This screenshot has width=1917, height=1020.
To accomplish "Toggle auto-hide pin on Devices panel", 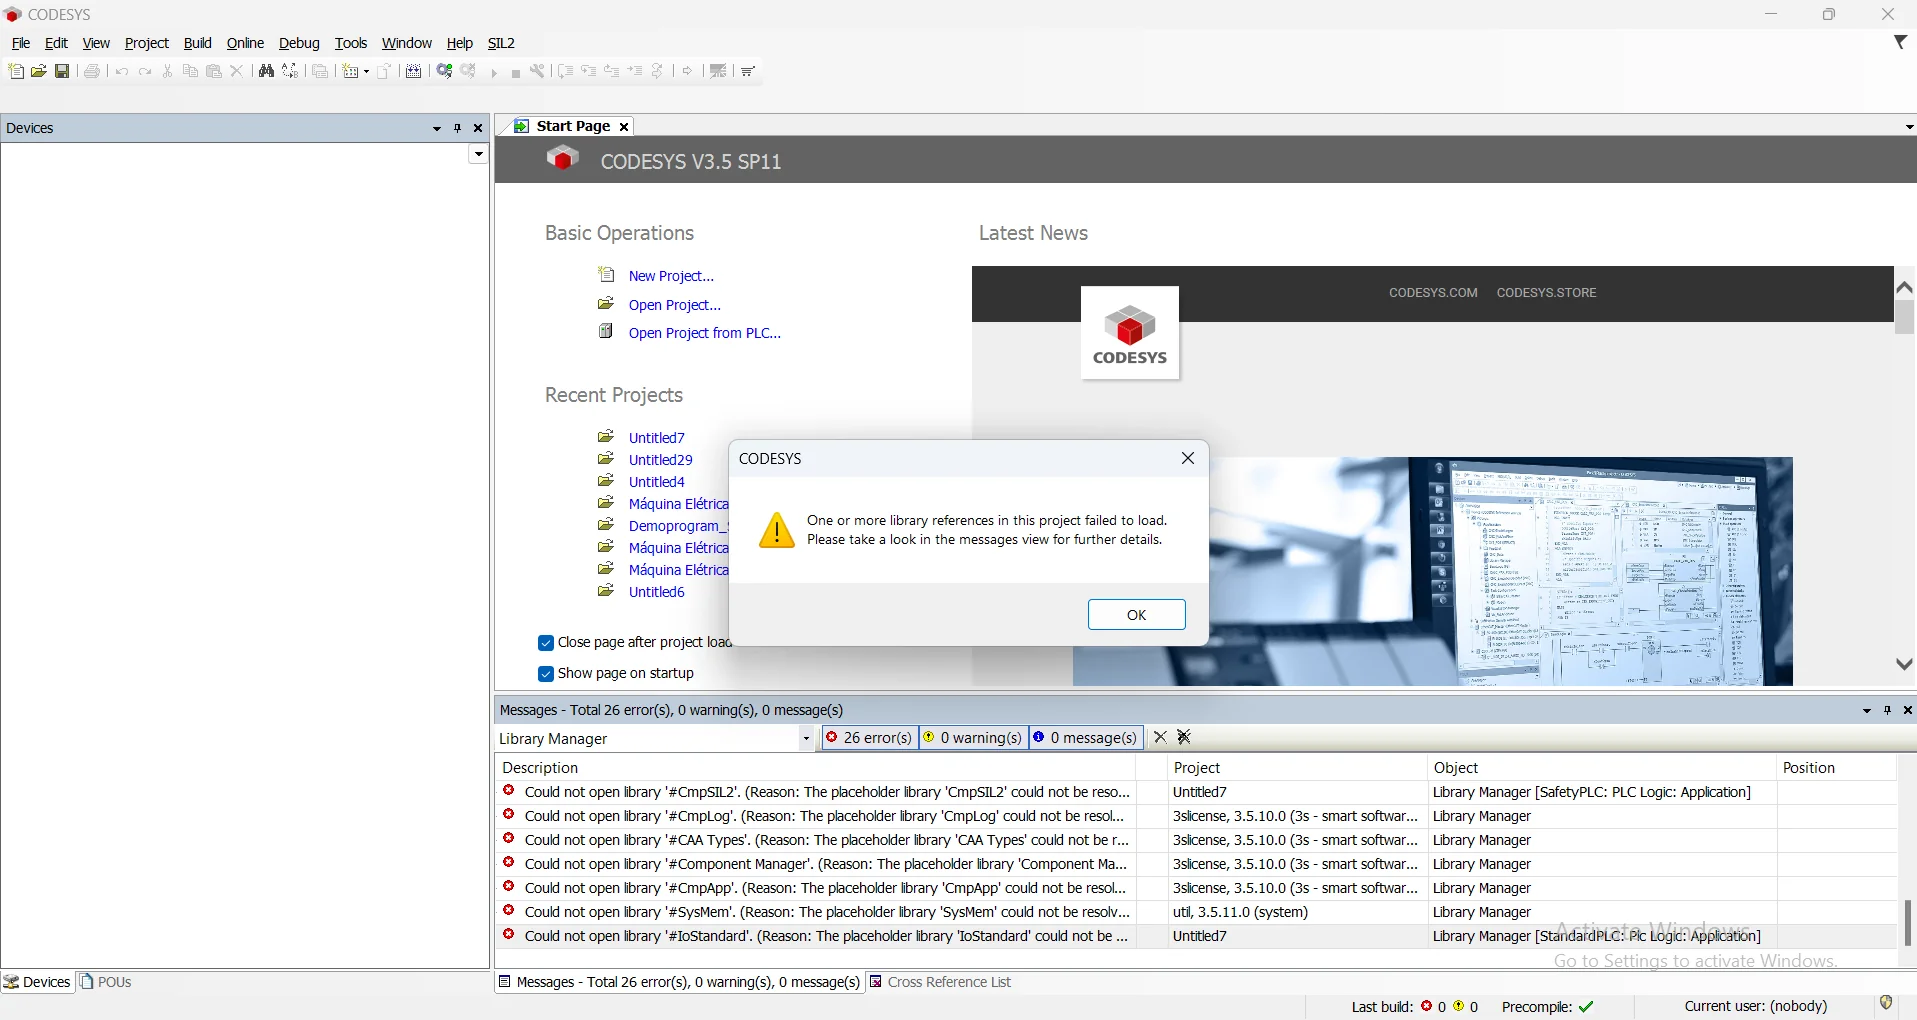I will pos(458,128).
